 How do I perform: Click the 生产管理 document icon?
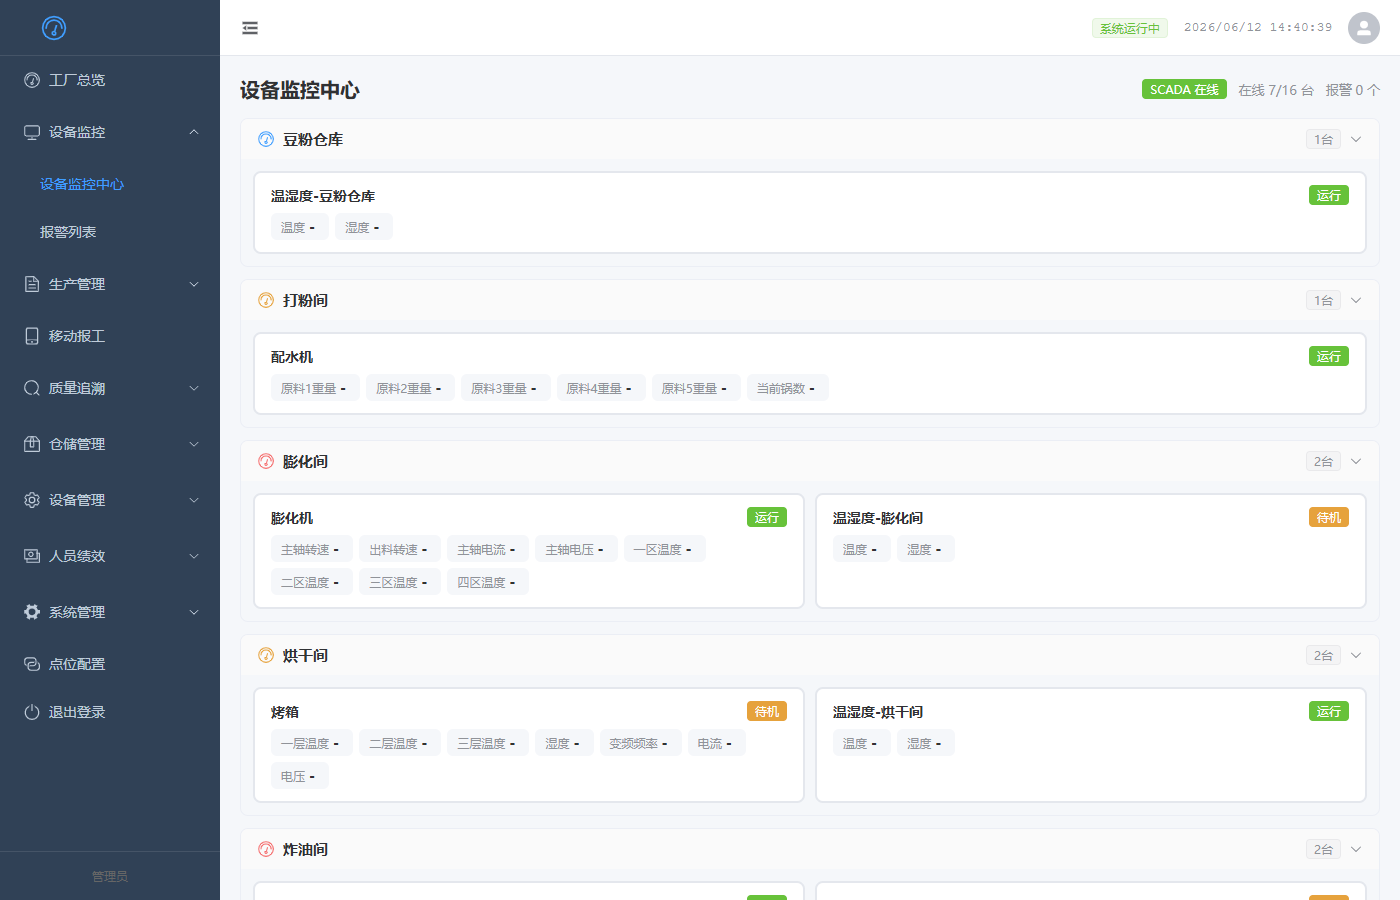(x=32, y=284)
